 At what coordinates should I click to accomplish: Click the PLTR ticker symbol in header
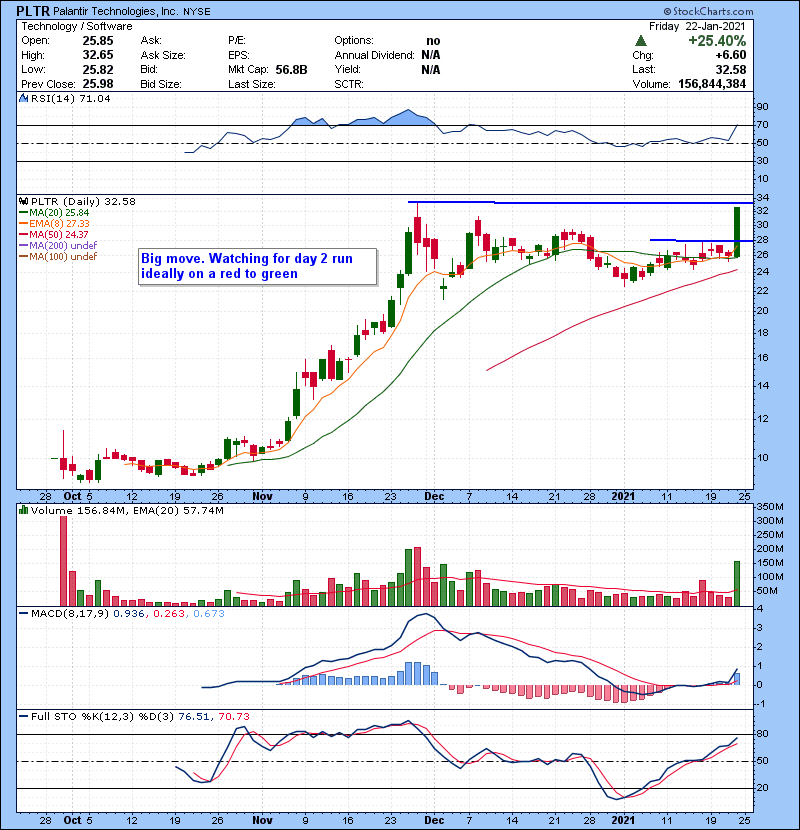34,11
